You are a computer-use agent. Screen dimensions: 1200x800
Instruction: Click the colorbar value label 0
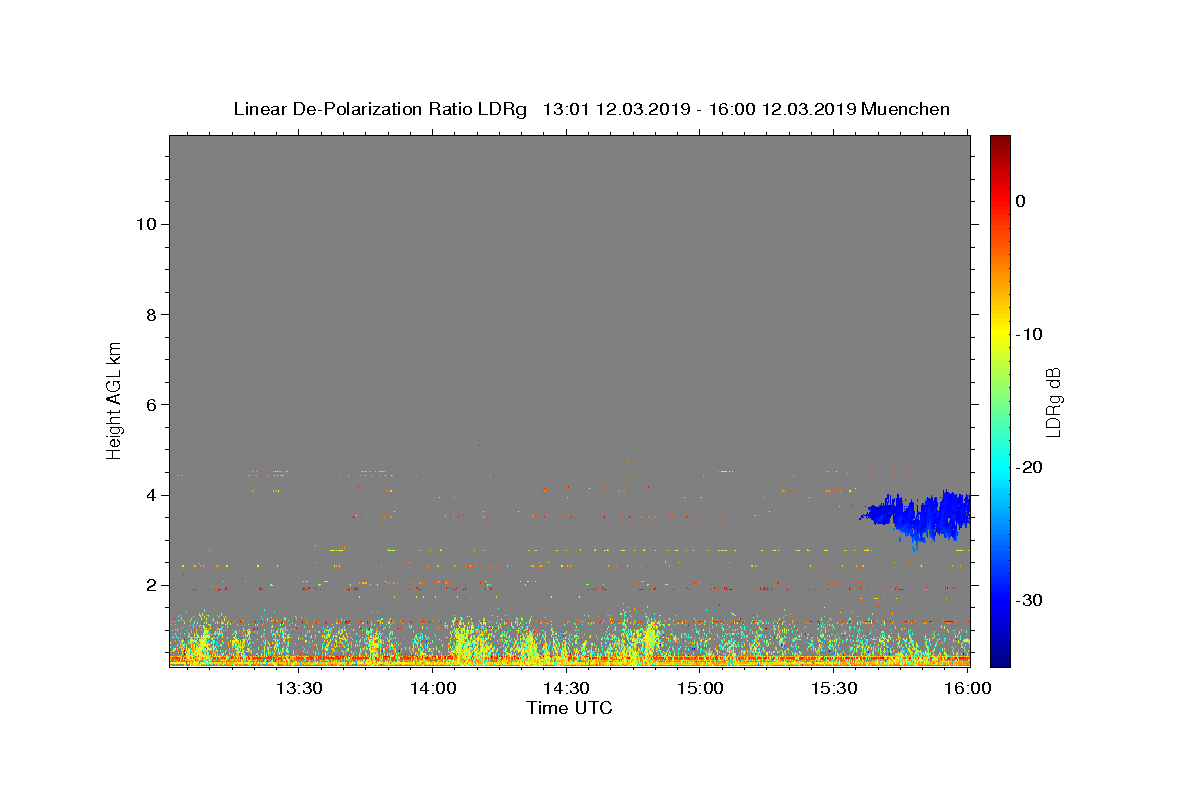point(1021,201)
